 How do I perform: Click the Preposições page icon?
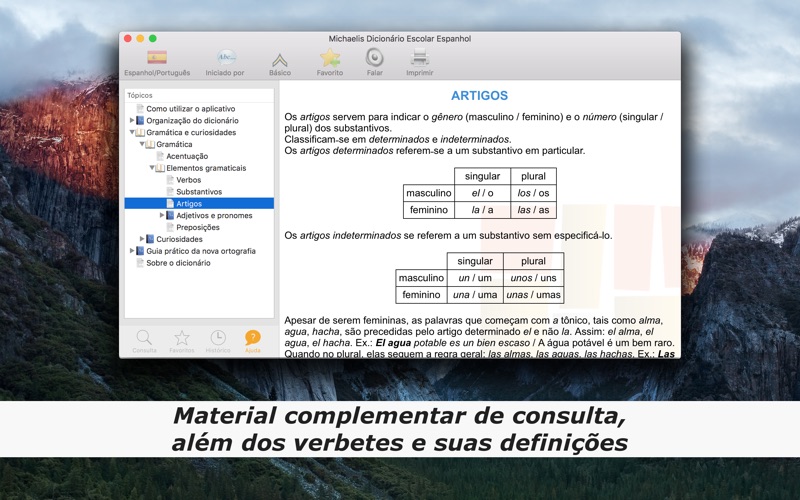click(170, 227)
